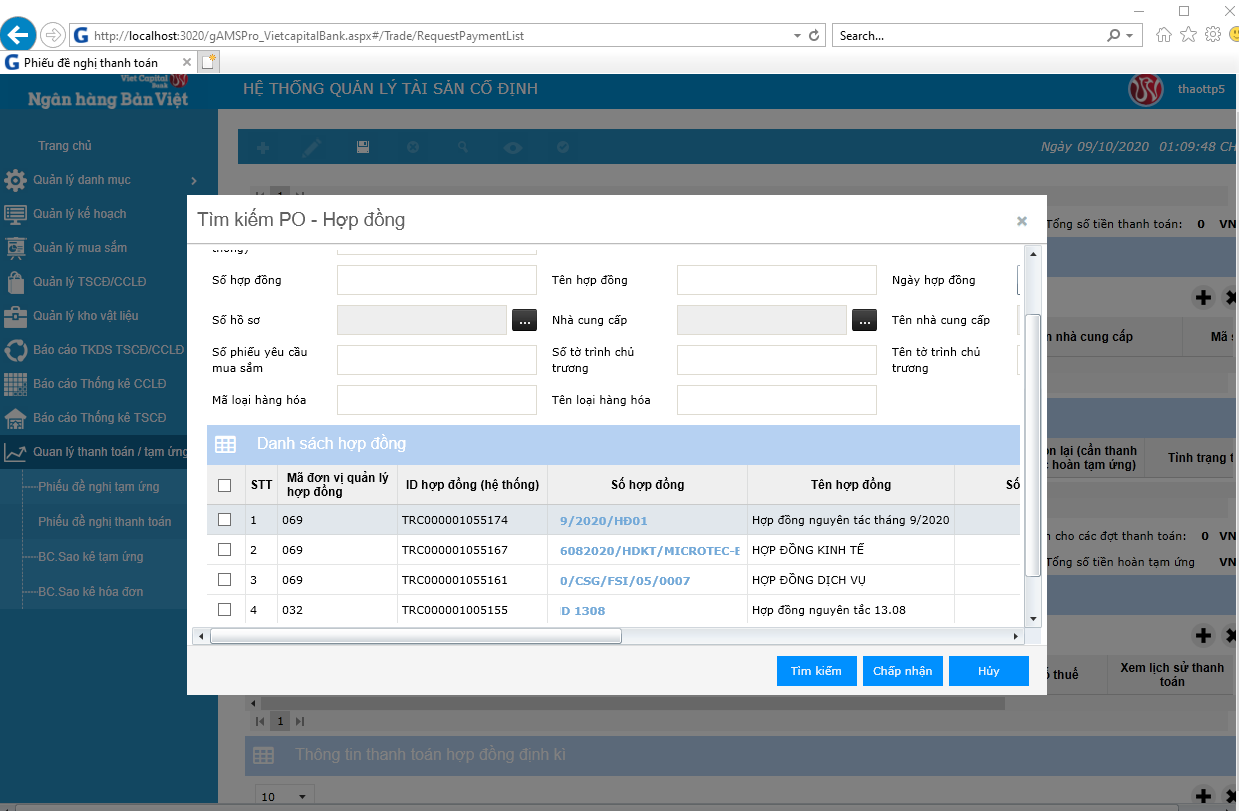Click the Số hợp đồng input field
1239x811 pixels.
pyautogui.click(x=437, y=280)
